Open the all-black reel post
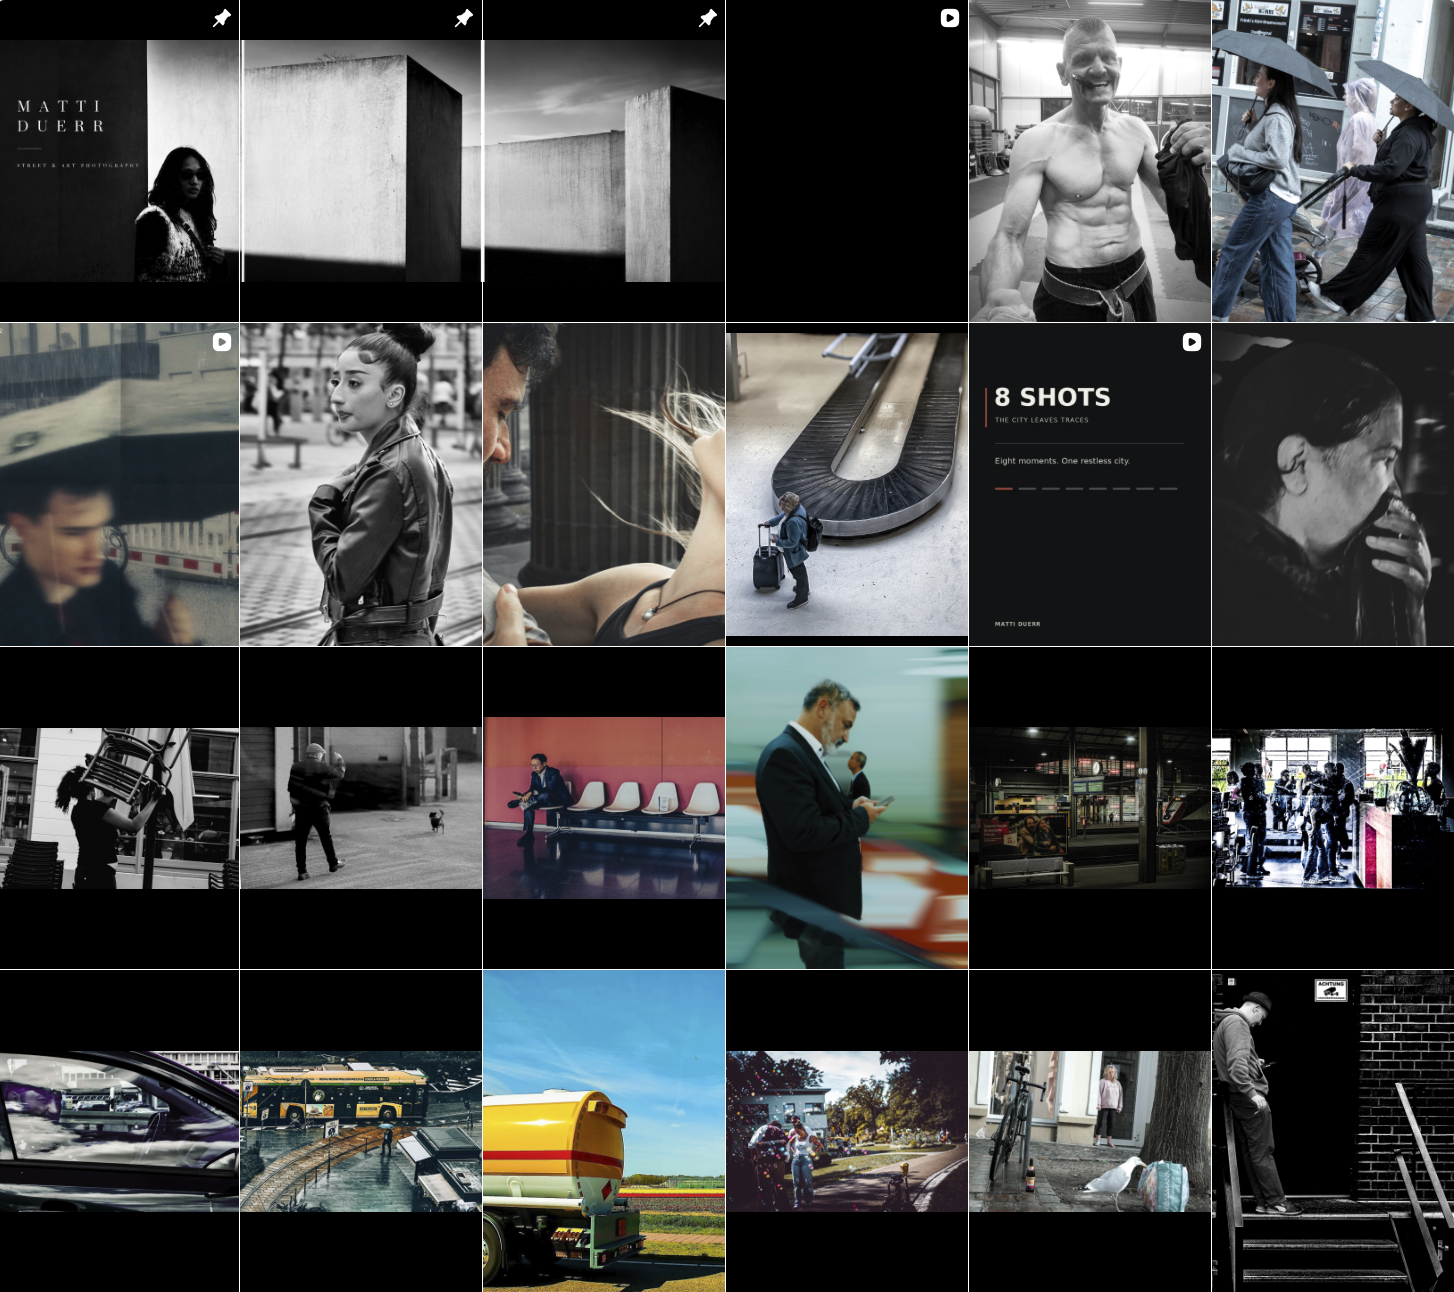Viewport: 1454px width, 1292px height. pyautogui.click(x=847, y=161)
